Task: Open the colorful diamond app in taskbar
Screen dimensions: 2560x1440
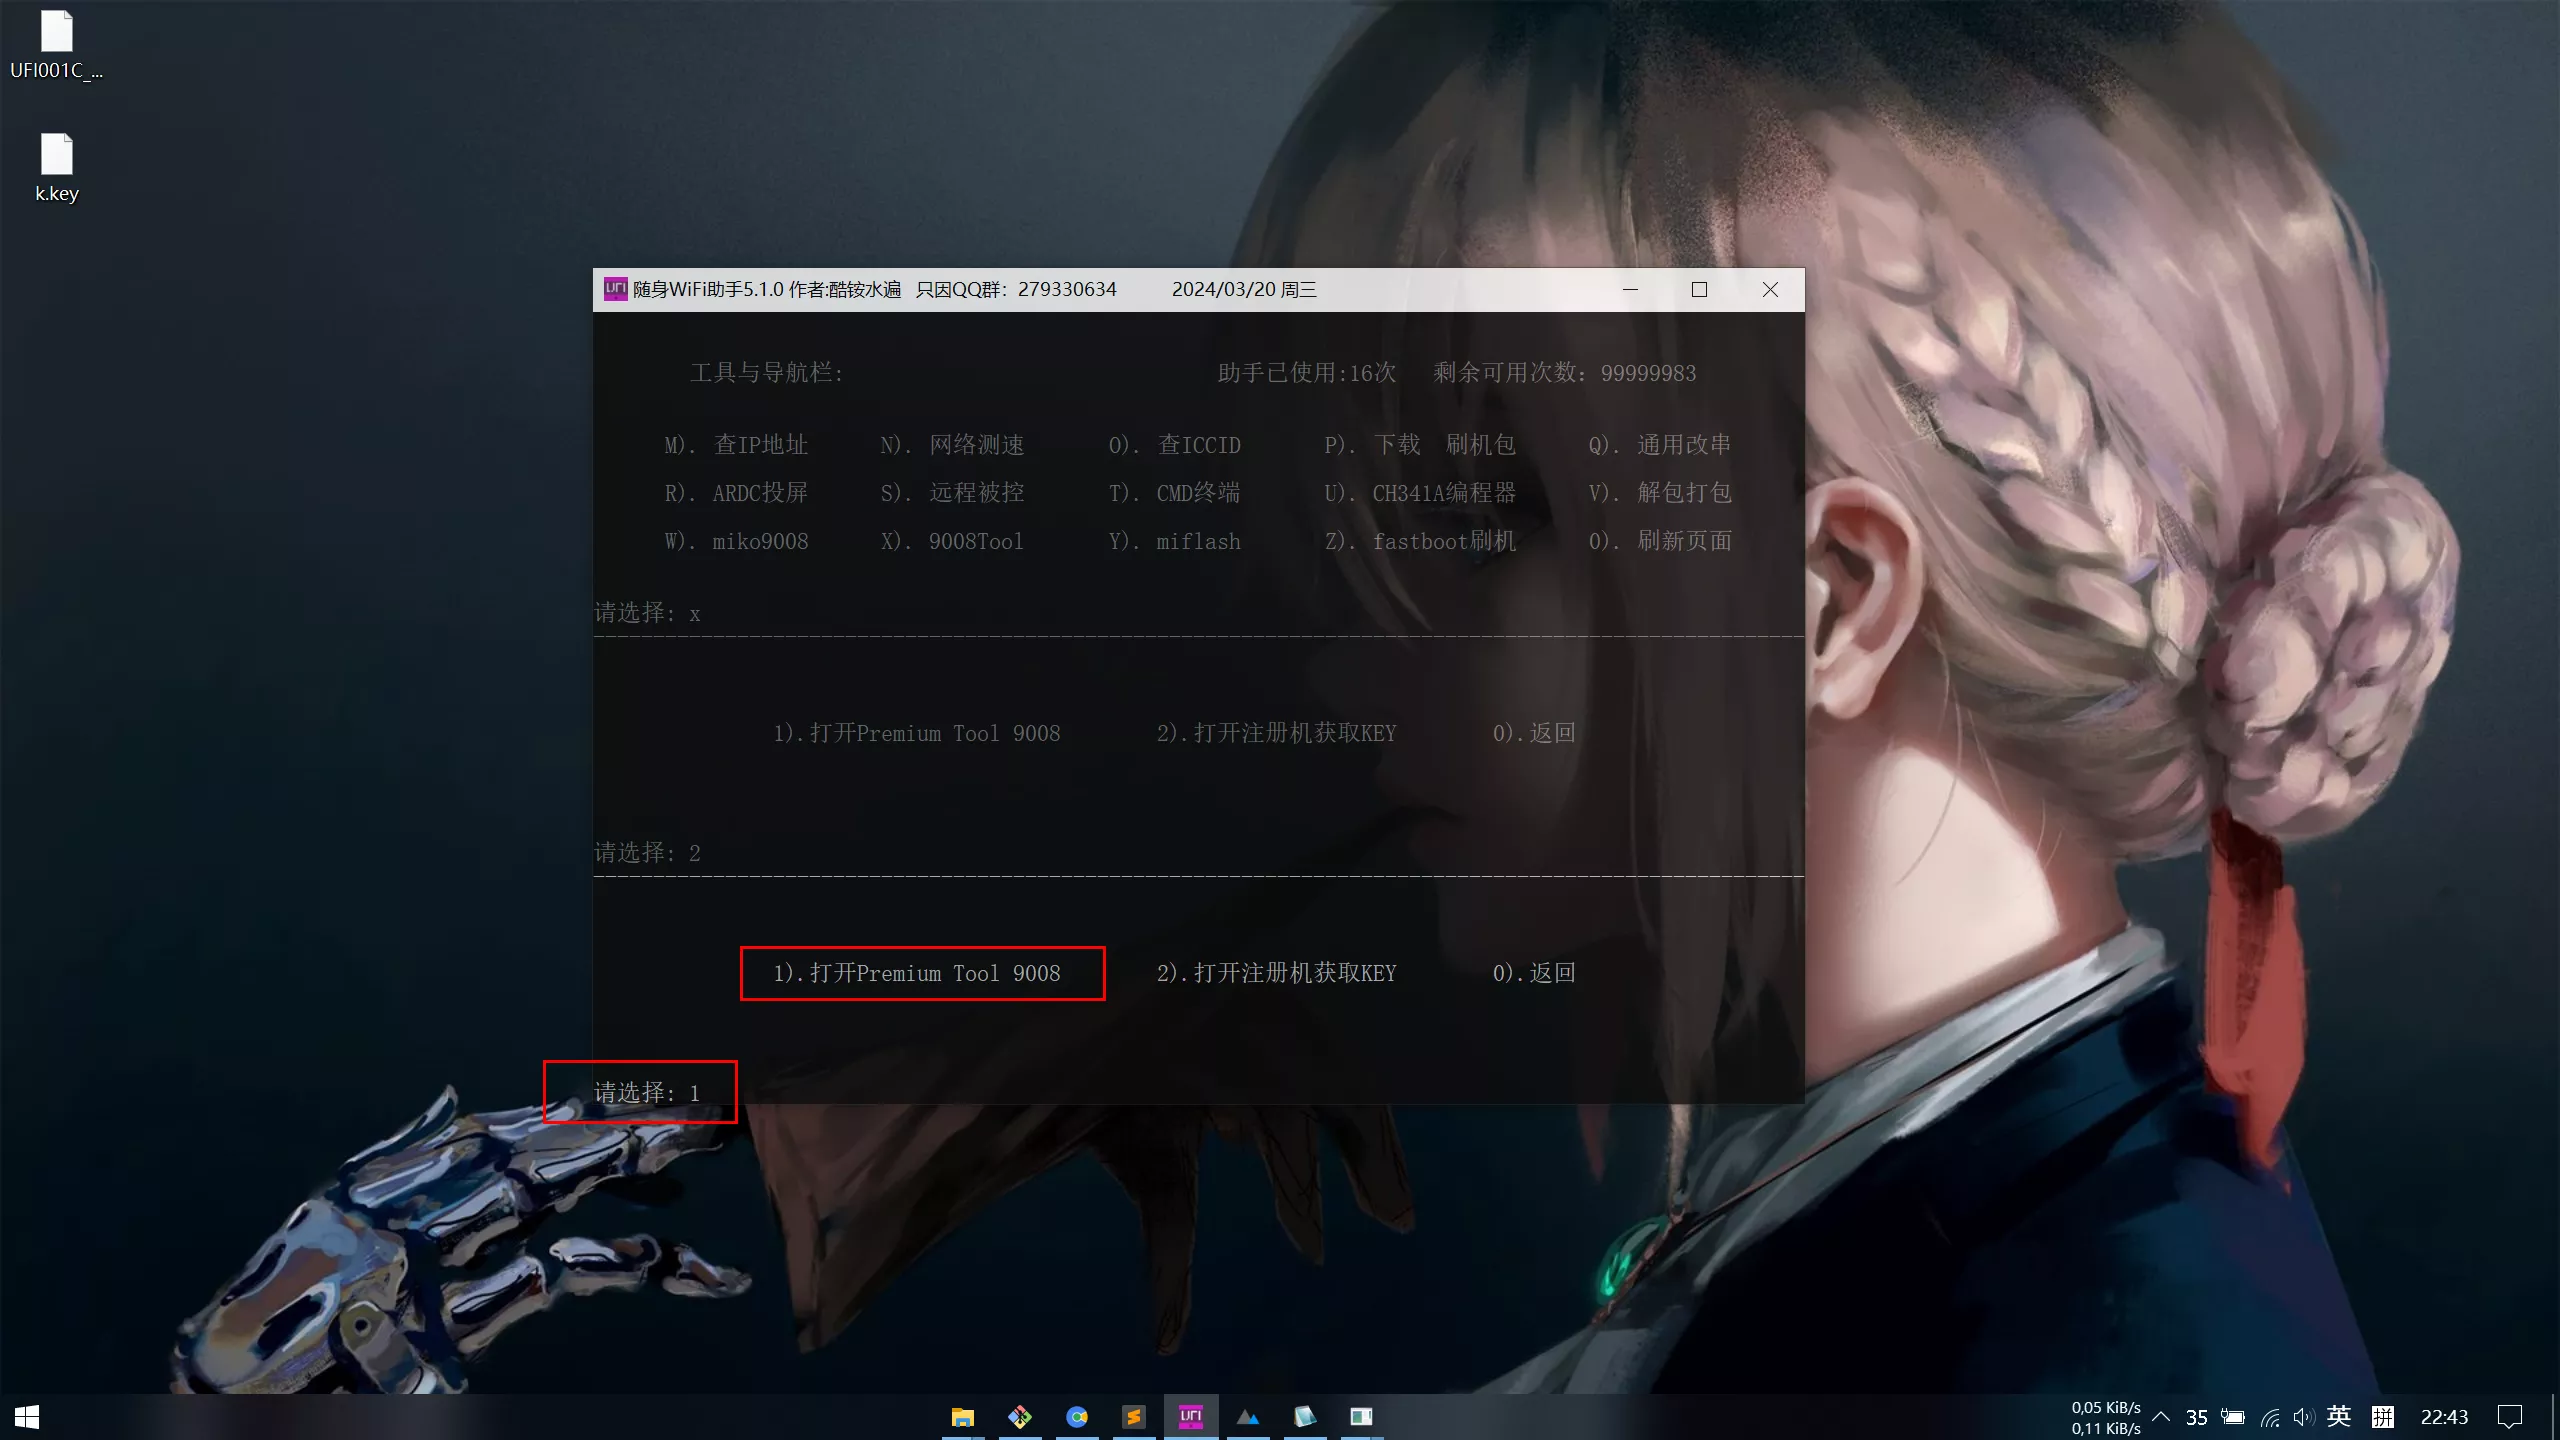Action: (1019, 1417)
